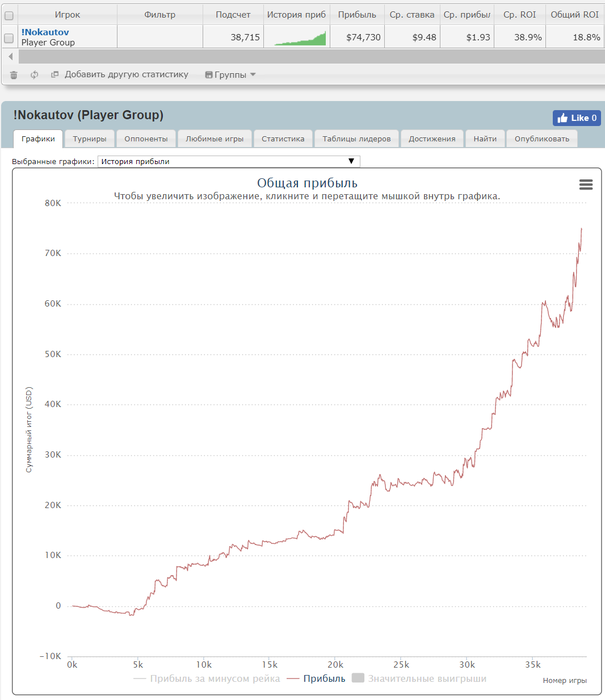The width and height of the screenshot is (605, 700).
Task: Sort by the Фильтр column header
Action: click(160, 15)
